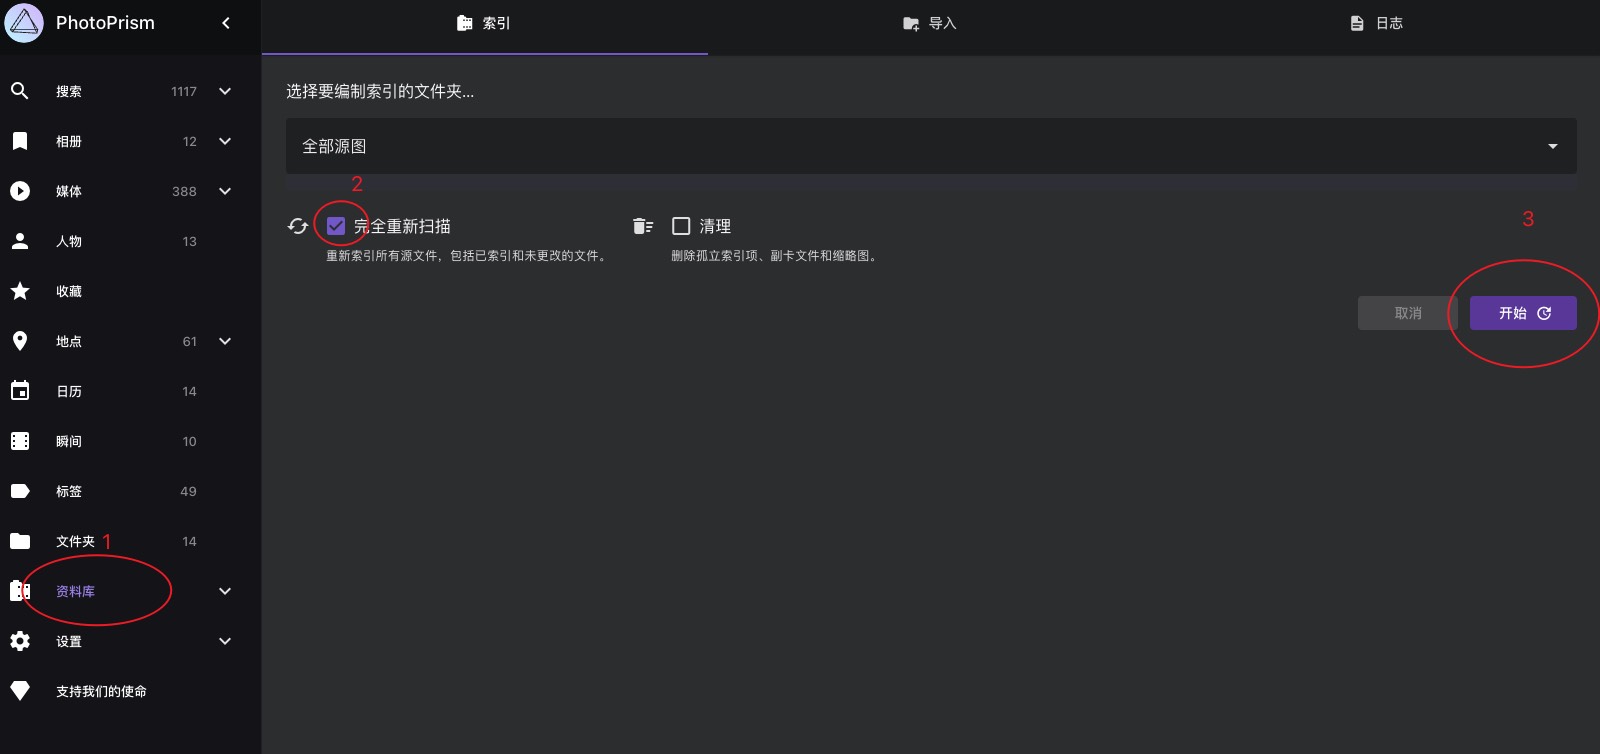Click the 选择要编制索引的文件夹 heading
Viewport: 1600px width, 754px height.
380,91
